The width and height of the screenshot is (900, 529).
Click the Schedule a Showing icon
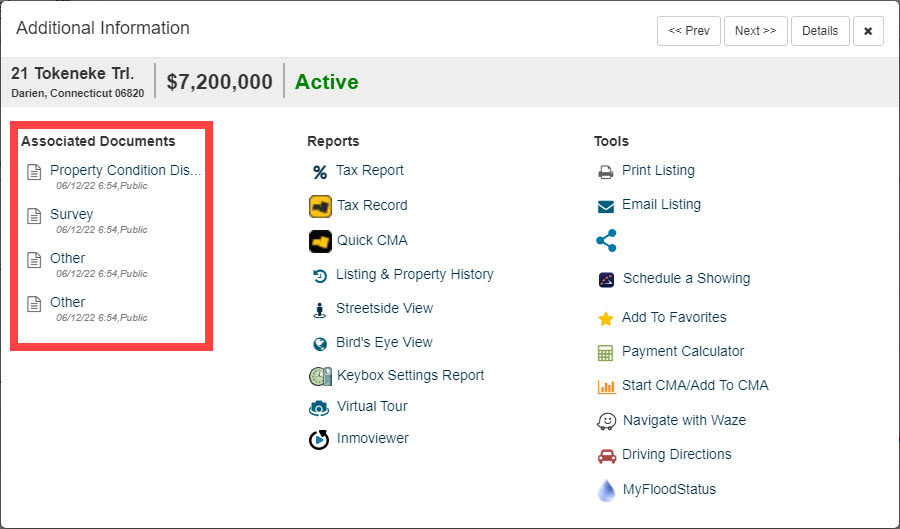point(606,279)
